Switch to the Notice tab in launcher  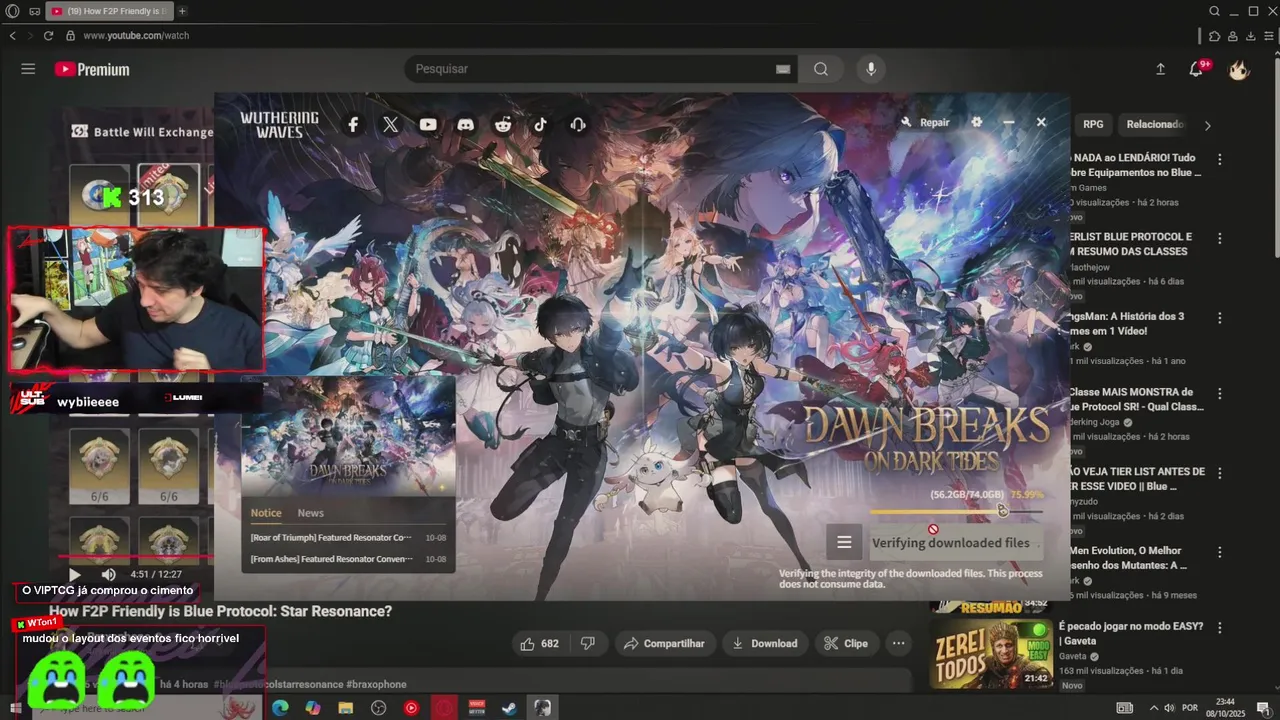click(x=266, y=513)
